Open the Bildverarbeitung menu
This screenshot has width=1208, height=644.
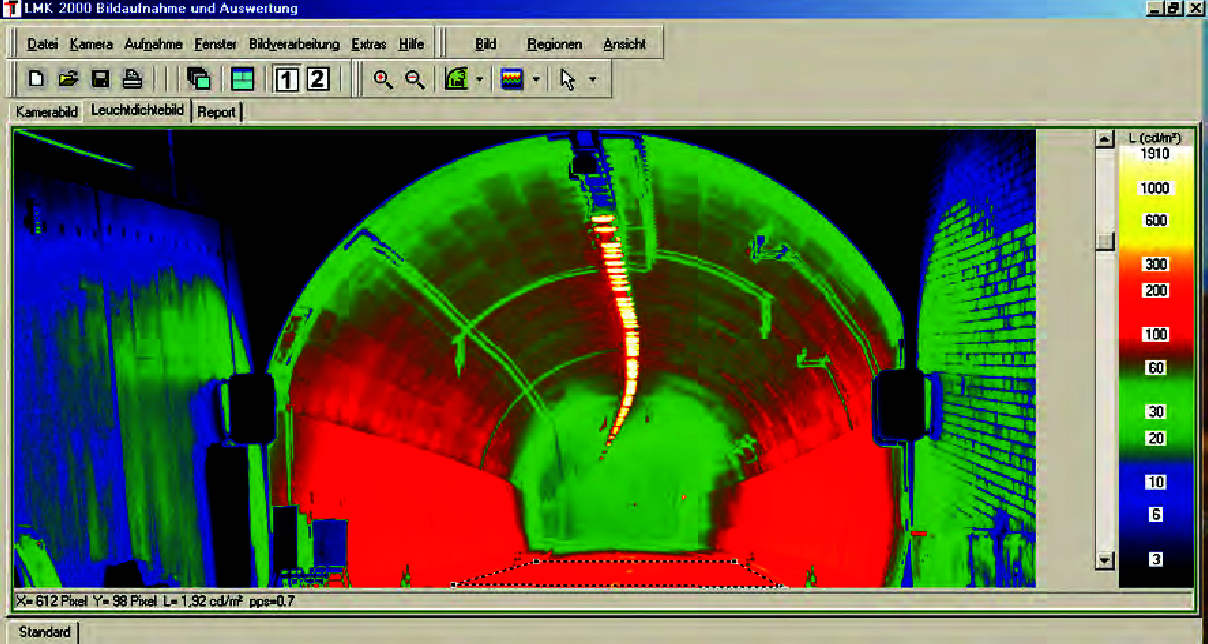294,44
